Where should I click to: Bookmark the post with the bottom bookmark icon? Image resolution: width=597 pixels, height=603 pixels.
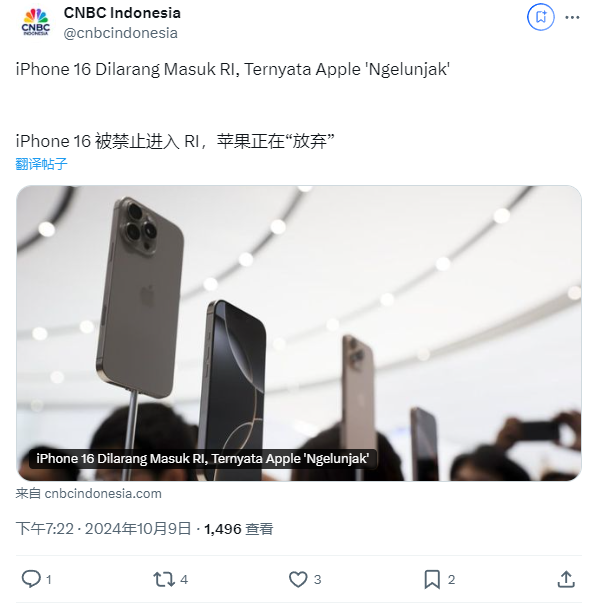(x=432, y=579)
